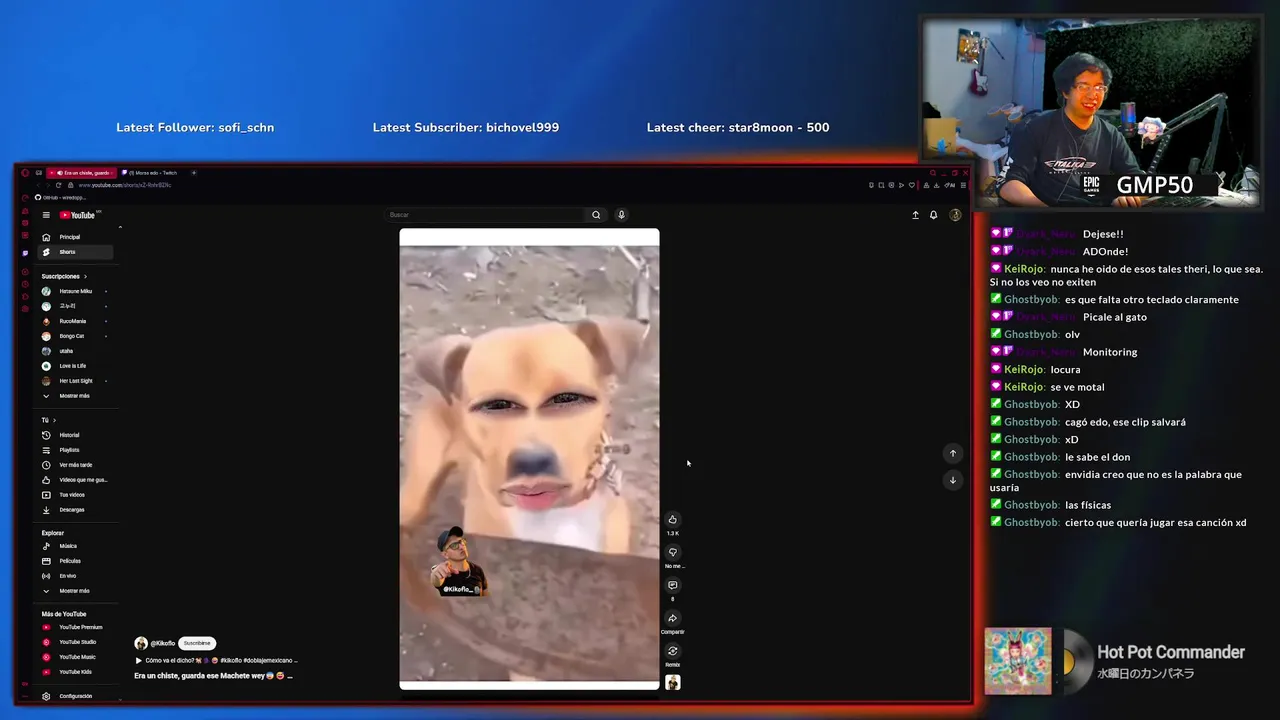Screen dimensions: 1280x720
Task: Click the Remix icon
Action: (x=673, y=651)
